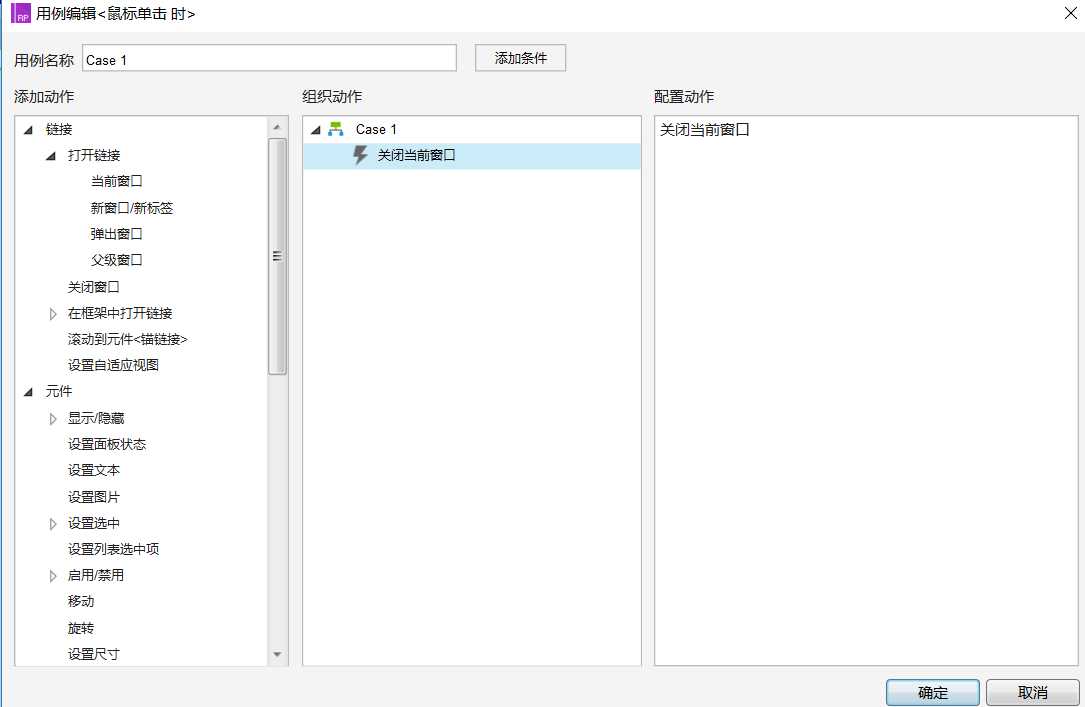Click the Case 1 flow icon
The image size is (1085, 707).
(x=336, y=129)
